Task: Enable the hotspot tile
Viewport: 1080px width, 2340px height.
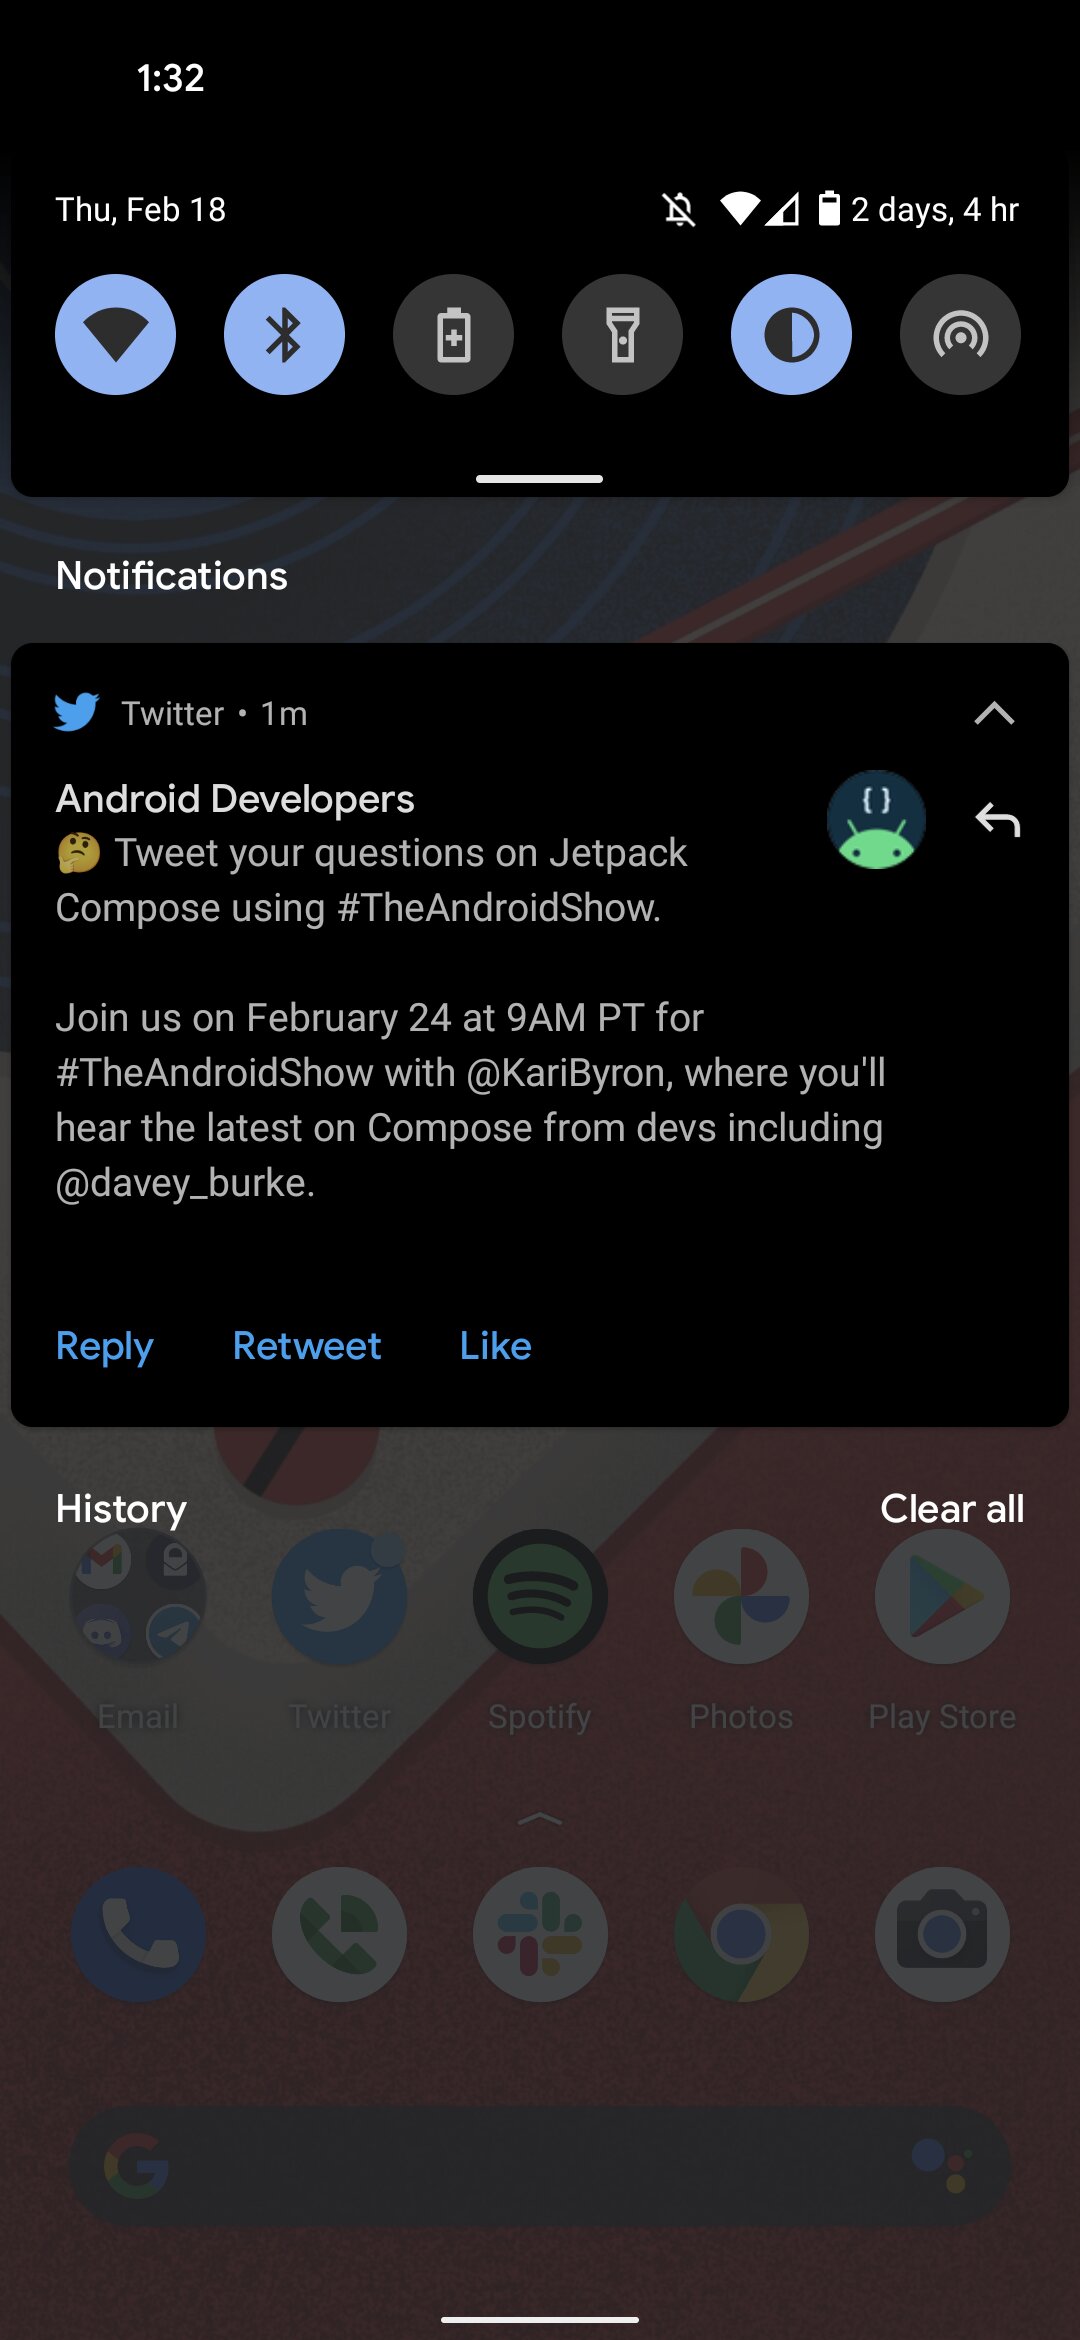Action: coord(960,334)
